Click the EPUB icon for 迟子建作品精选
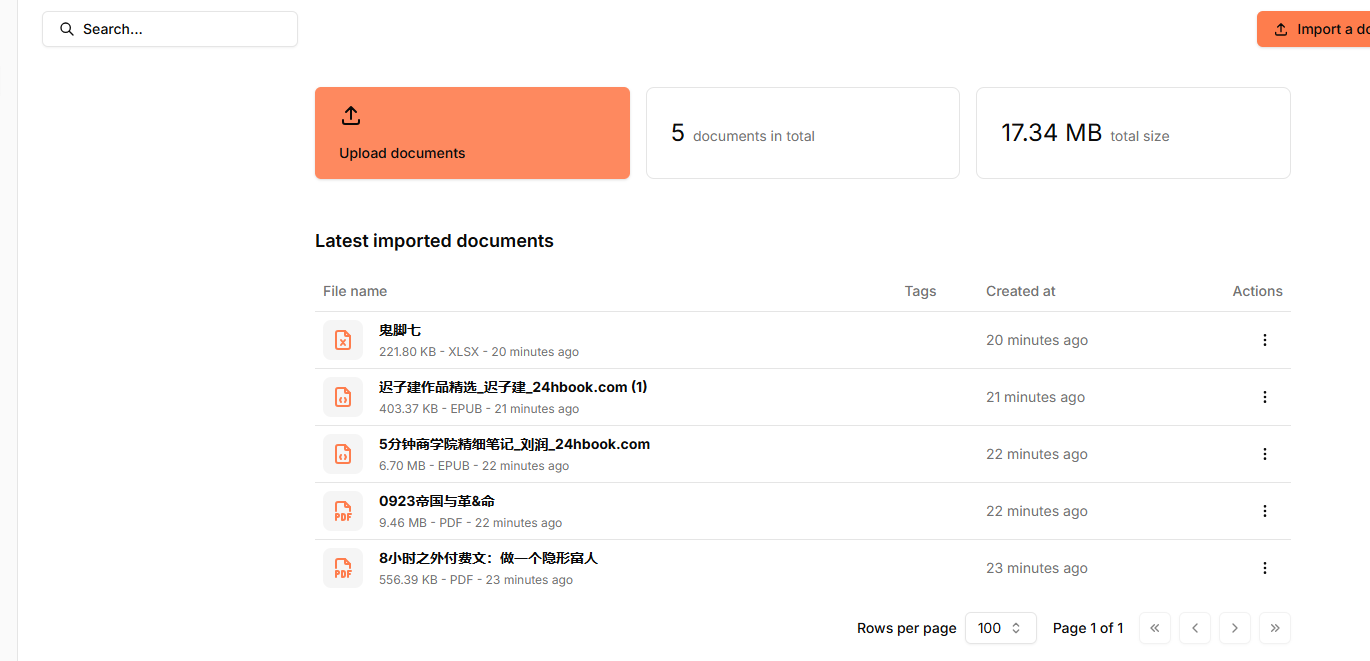 pyautogui.click(x=343, y=397)
